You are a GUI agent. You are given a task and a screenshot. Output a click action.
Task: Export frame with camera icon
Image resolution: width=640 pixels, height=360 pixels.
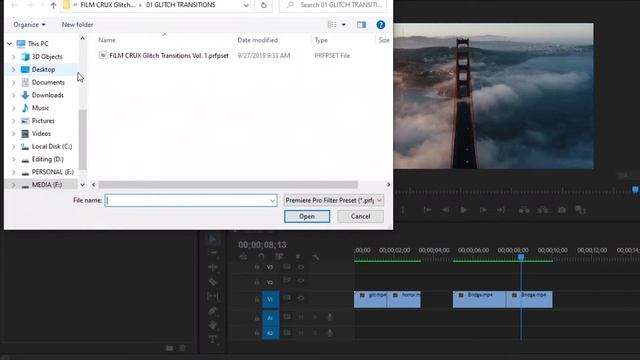[562, 210]
